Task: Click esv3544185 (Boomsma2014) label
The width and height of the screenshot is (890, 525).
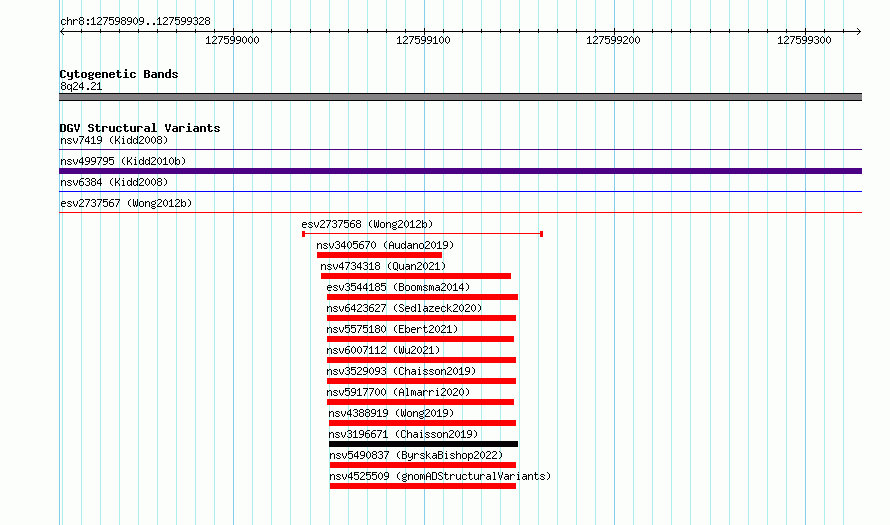Action: coord(398,287)
